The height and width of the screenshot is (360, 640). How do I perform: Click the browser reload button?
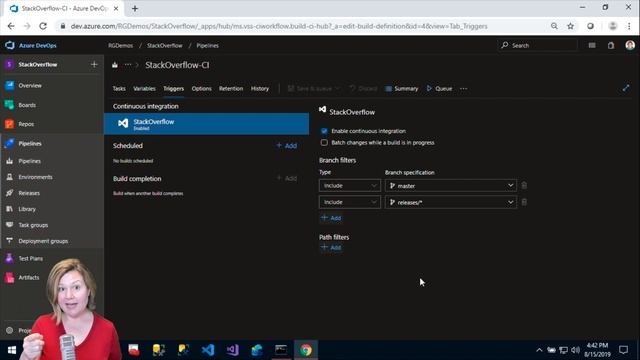coord(43,26)
